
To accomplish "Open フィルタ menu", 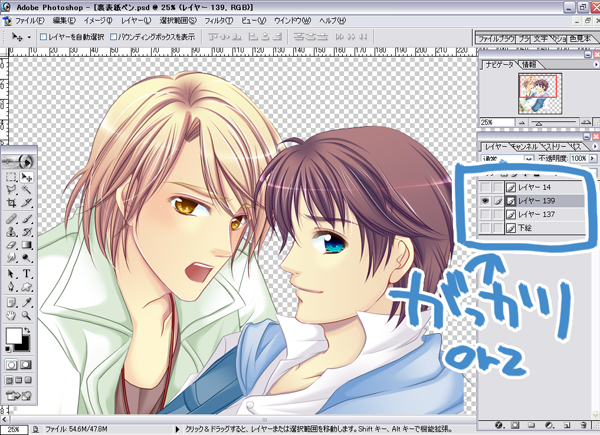I will point(218,21).
